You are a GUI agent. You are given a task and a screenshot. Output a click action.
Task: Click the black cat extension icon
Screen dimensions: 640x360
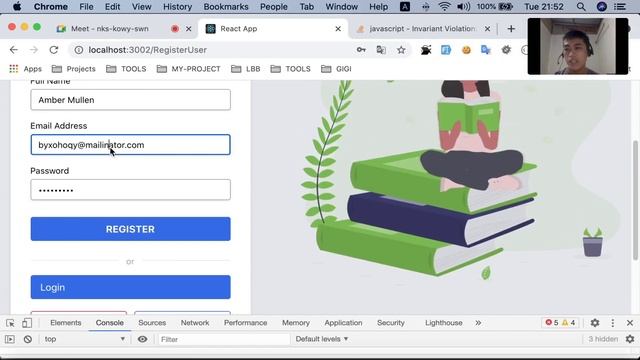(426, 50)
